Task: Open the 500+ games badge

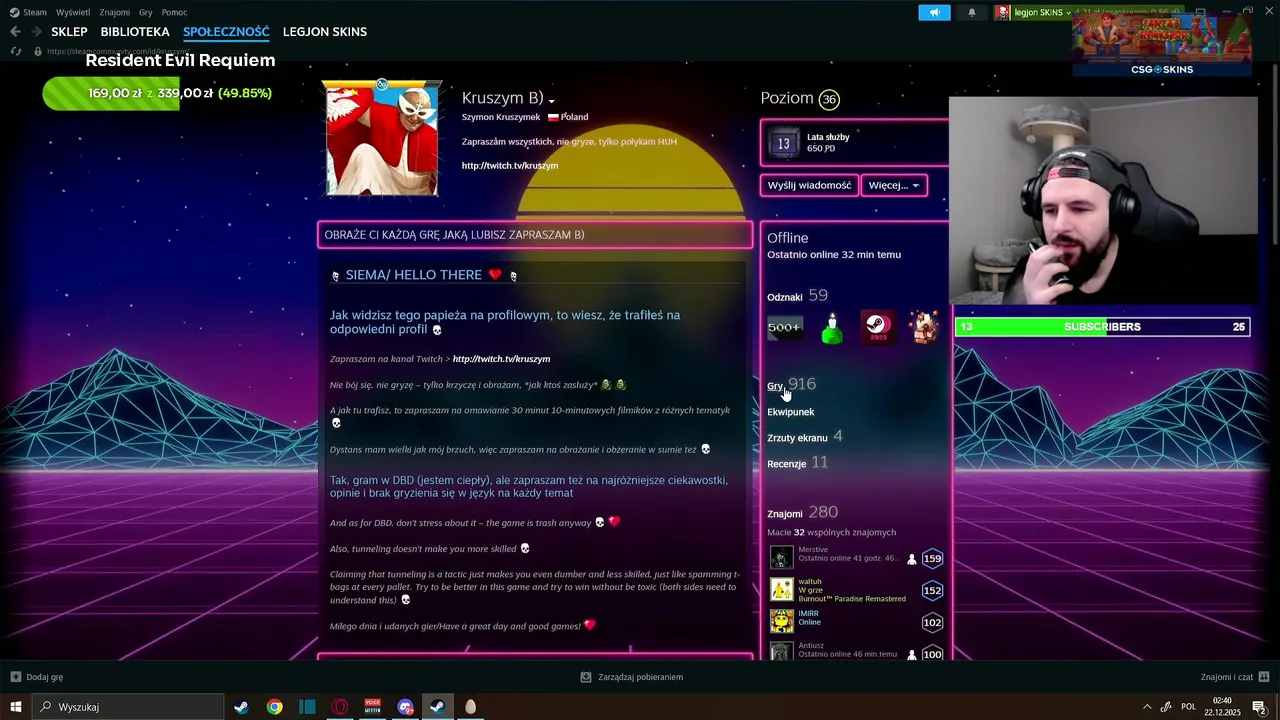Action: 785,327
